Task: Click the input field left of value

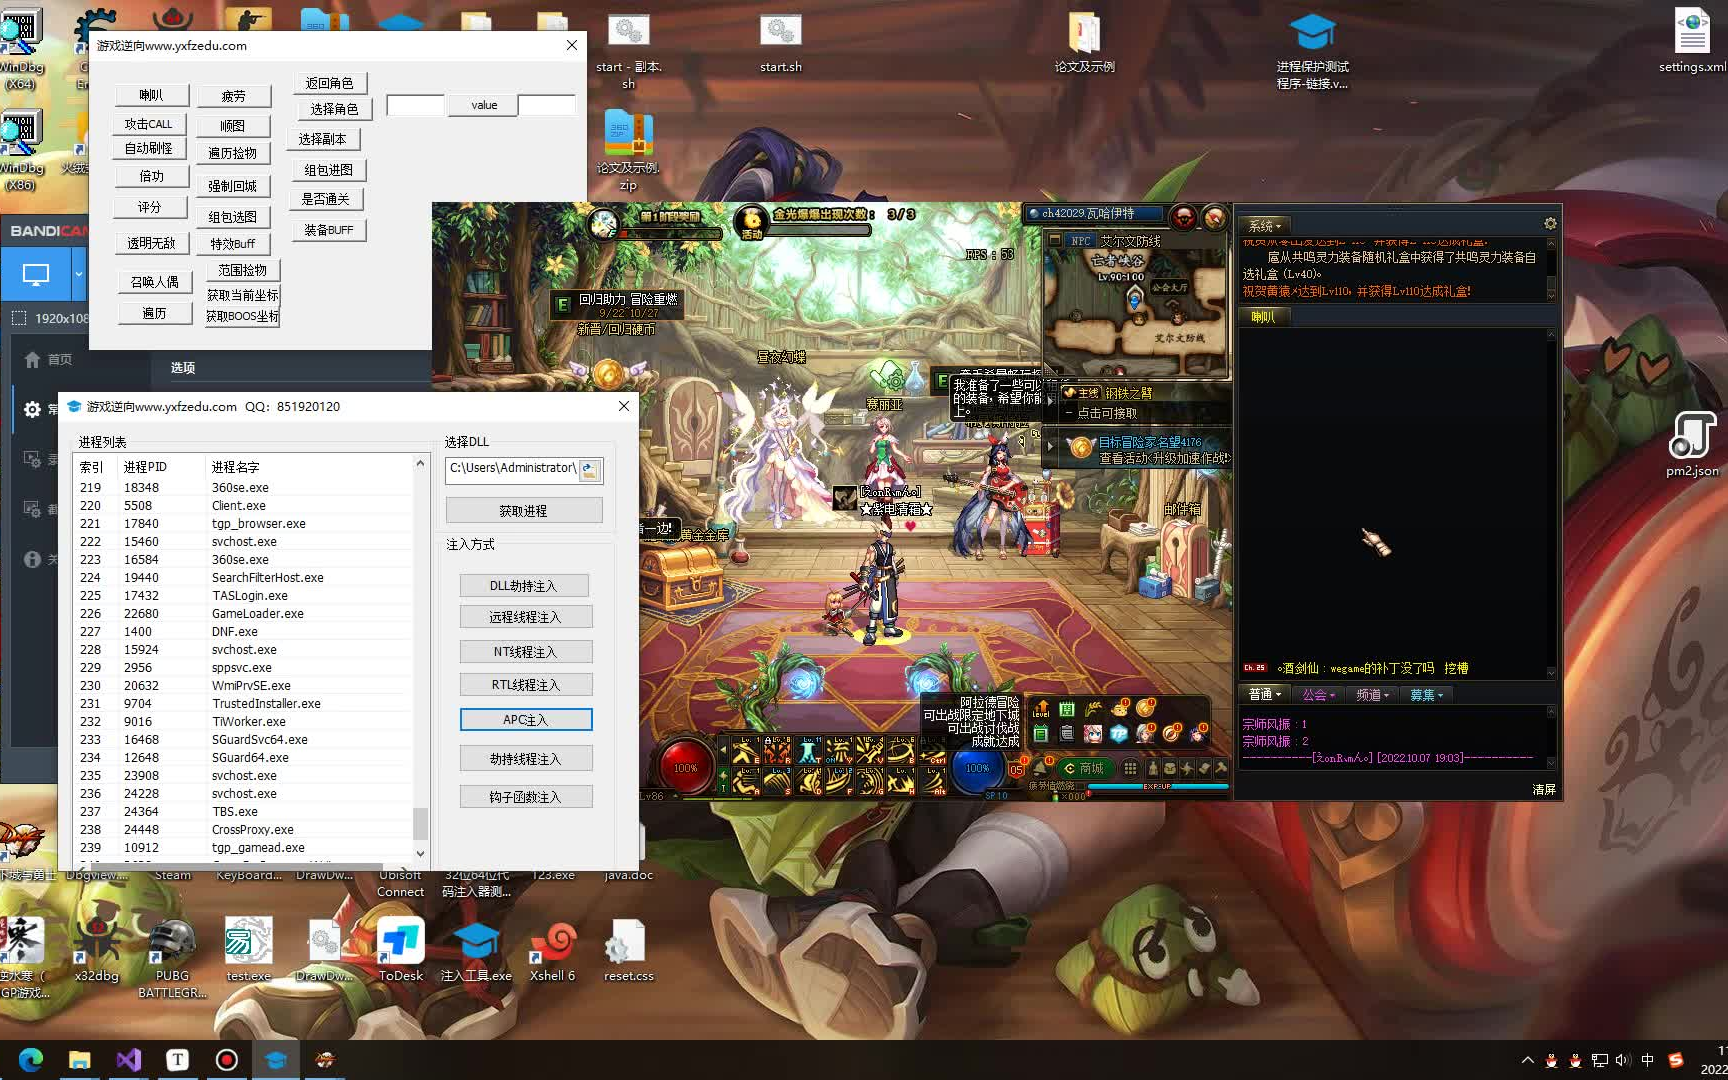Action: click(x=415, y=105)
